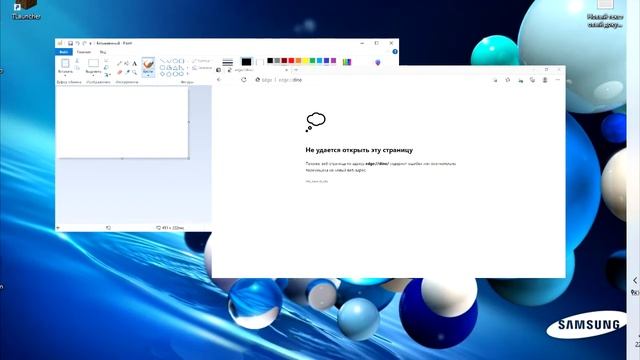The height and width of the screenshot is (360, 640).
Task: Click the Undo arrow in Paint title bar
Action: [78, 43]
